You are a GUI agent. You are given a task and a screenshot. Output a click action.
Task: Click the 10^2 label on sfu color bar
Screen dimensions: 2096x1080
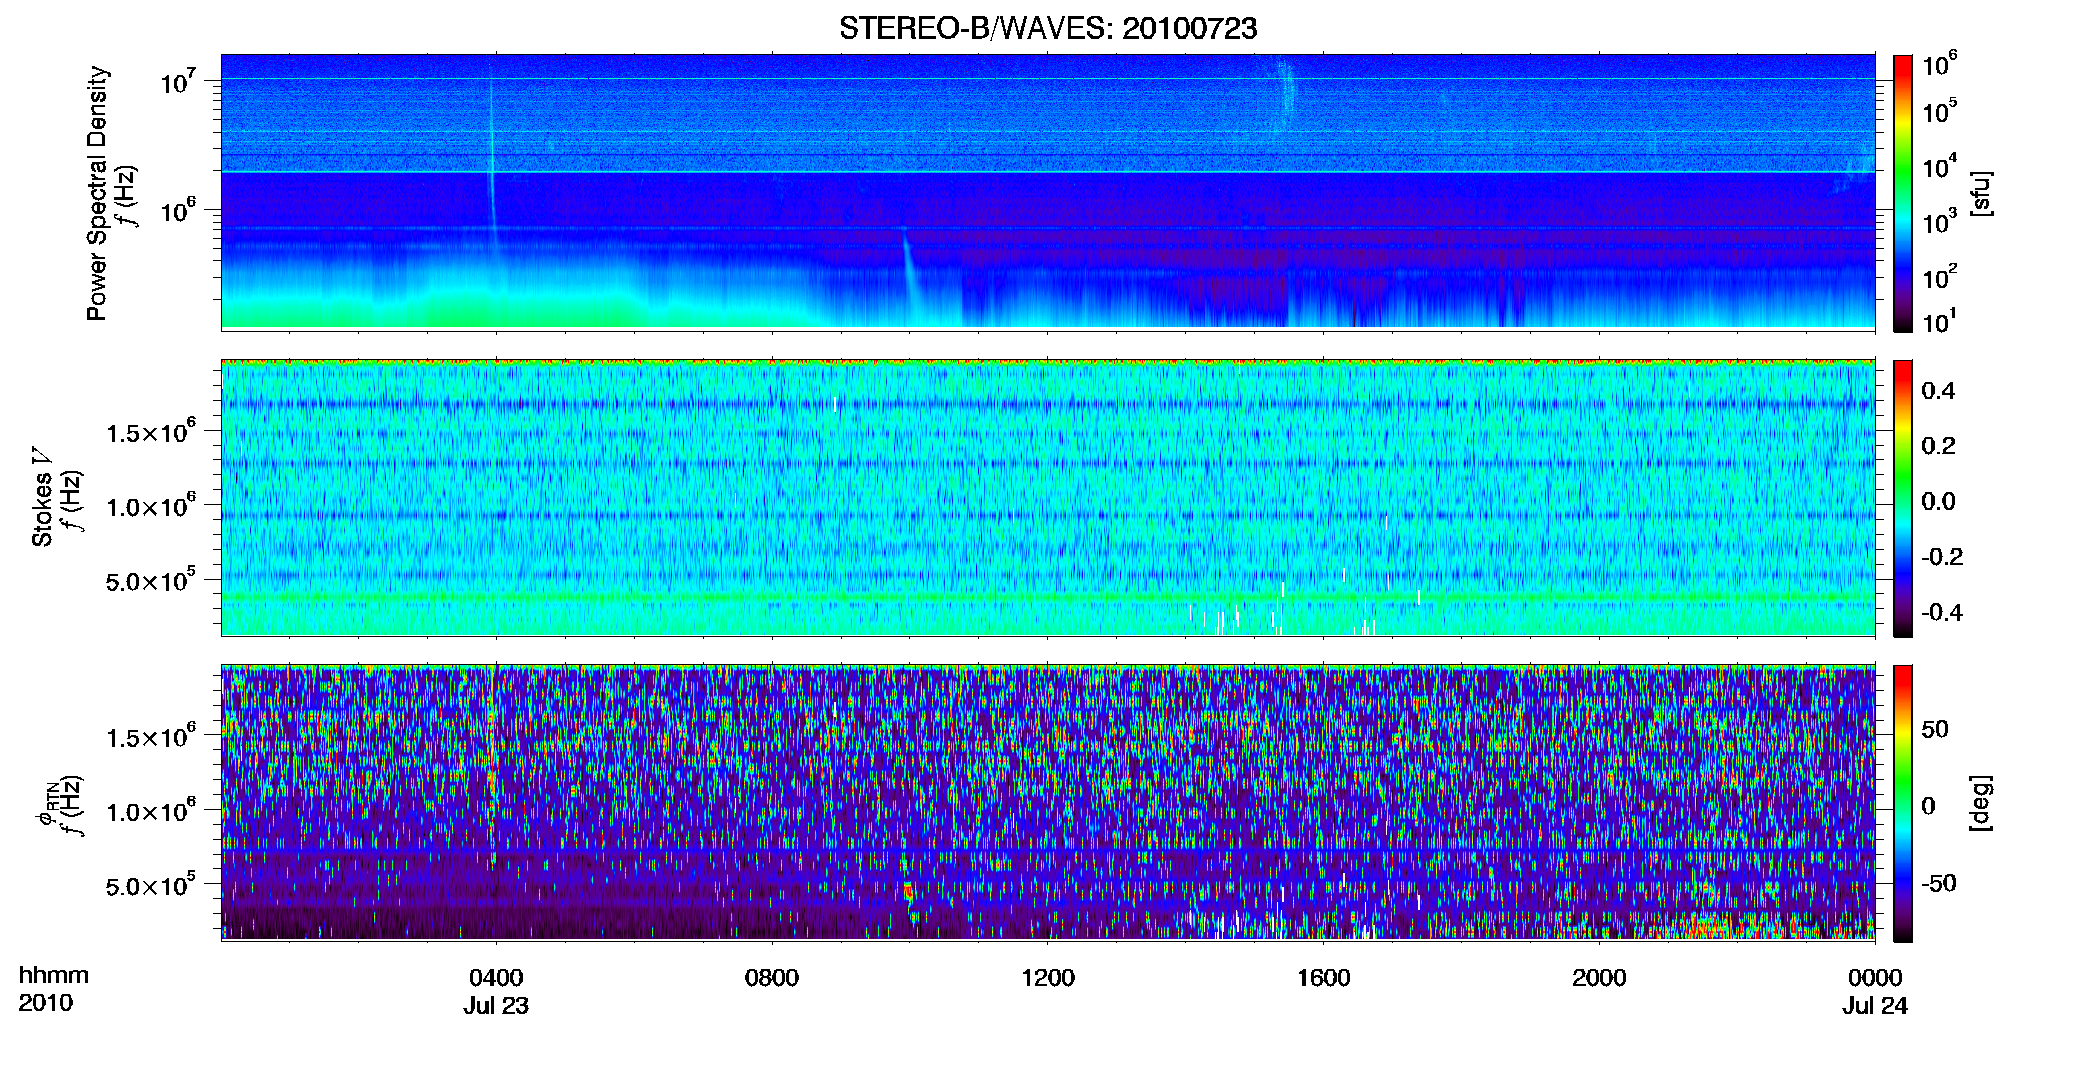1940,277
